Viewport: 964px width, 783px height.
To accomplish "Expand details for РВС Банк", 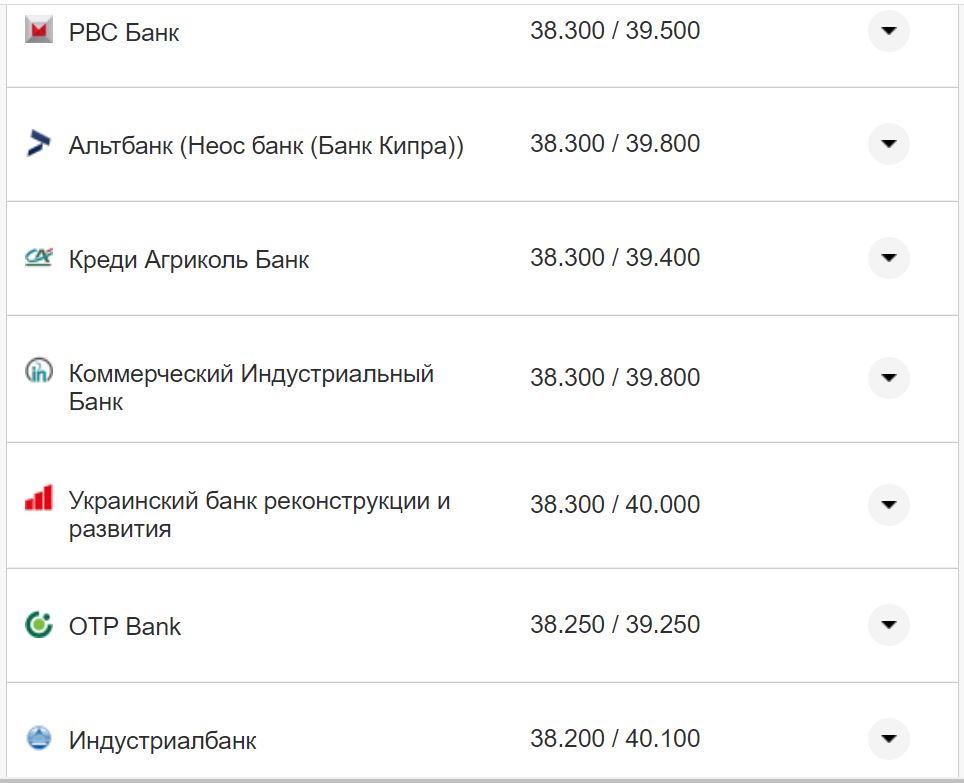I will [888, 32].
